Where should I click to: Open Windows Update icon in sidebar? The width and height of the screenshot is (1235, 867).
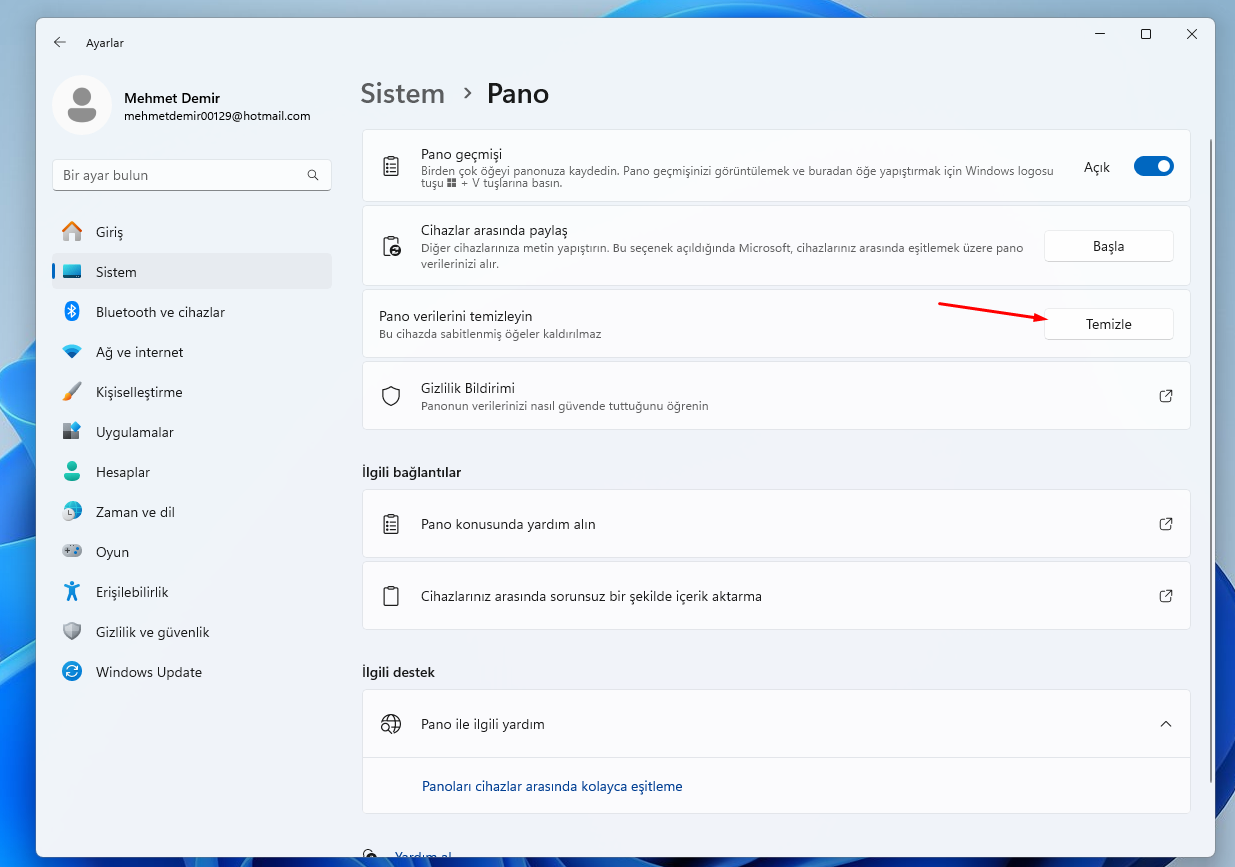[x=71, y=672]
